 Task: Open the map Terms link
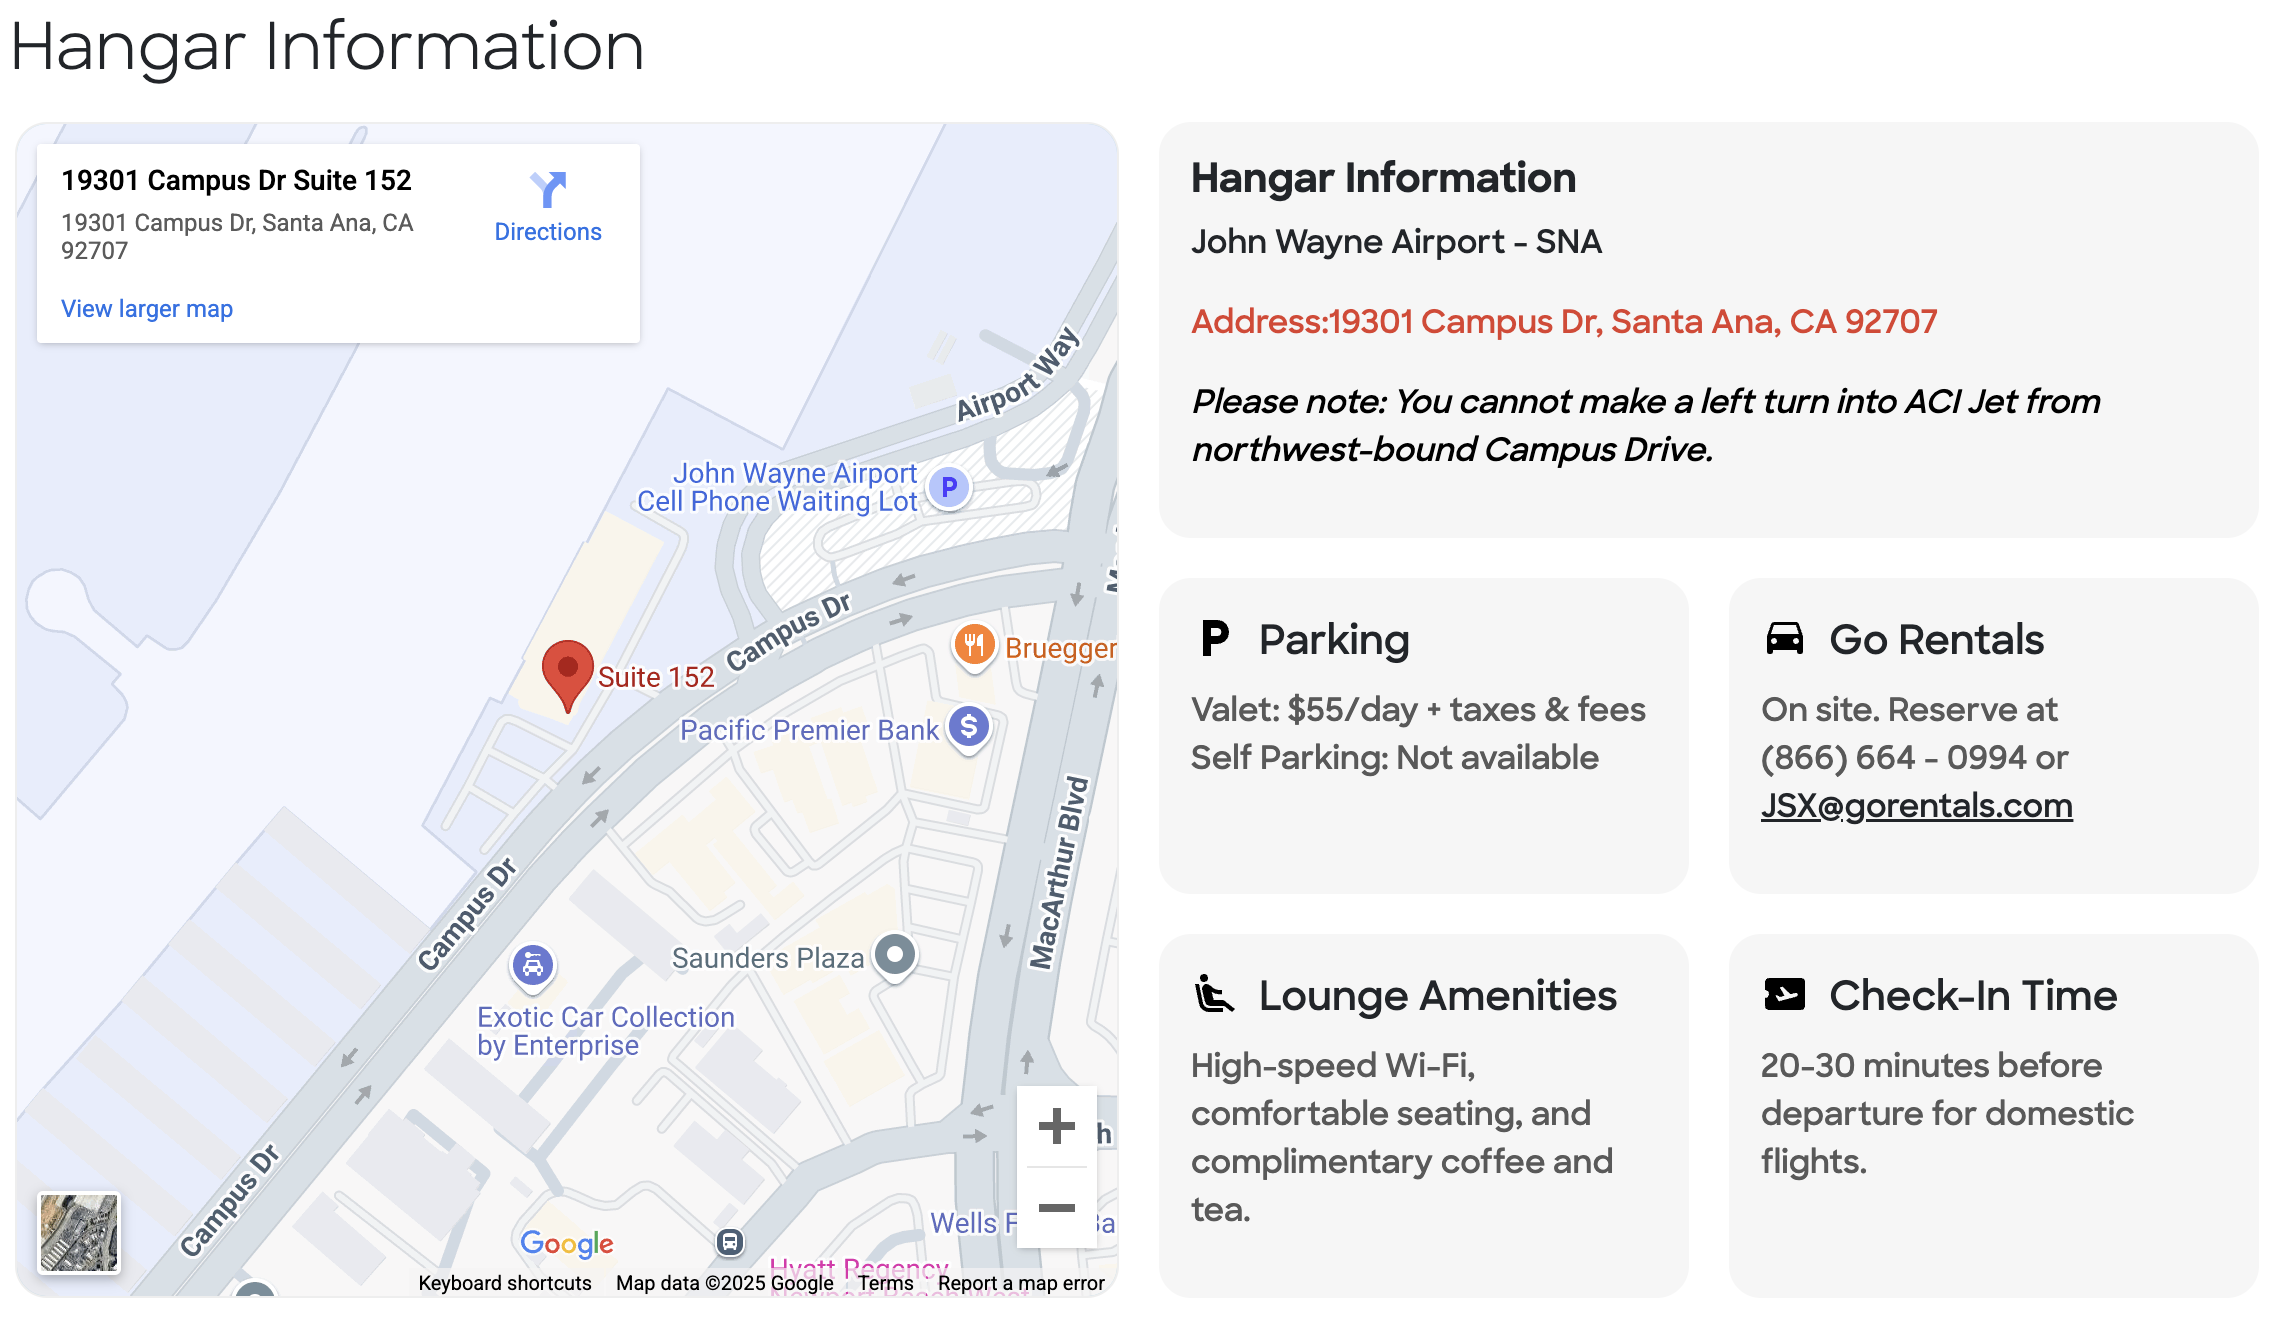coord(886,1283)
